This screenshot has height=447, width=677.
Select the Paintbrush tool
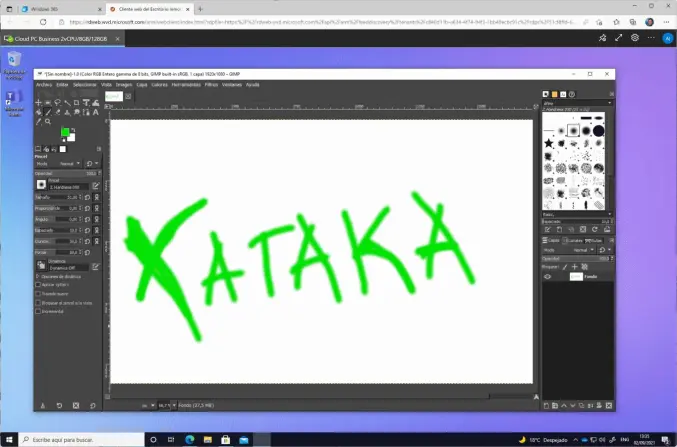[48, 112]
